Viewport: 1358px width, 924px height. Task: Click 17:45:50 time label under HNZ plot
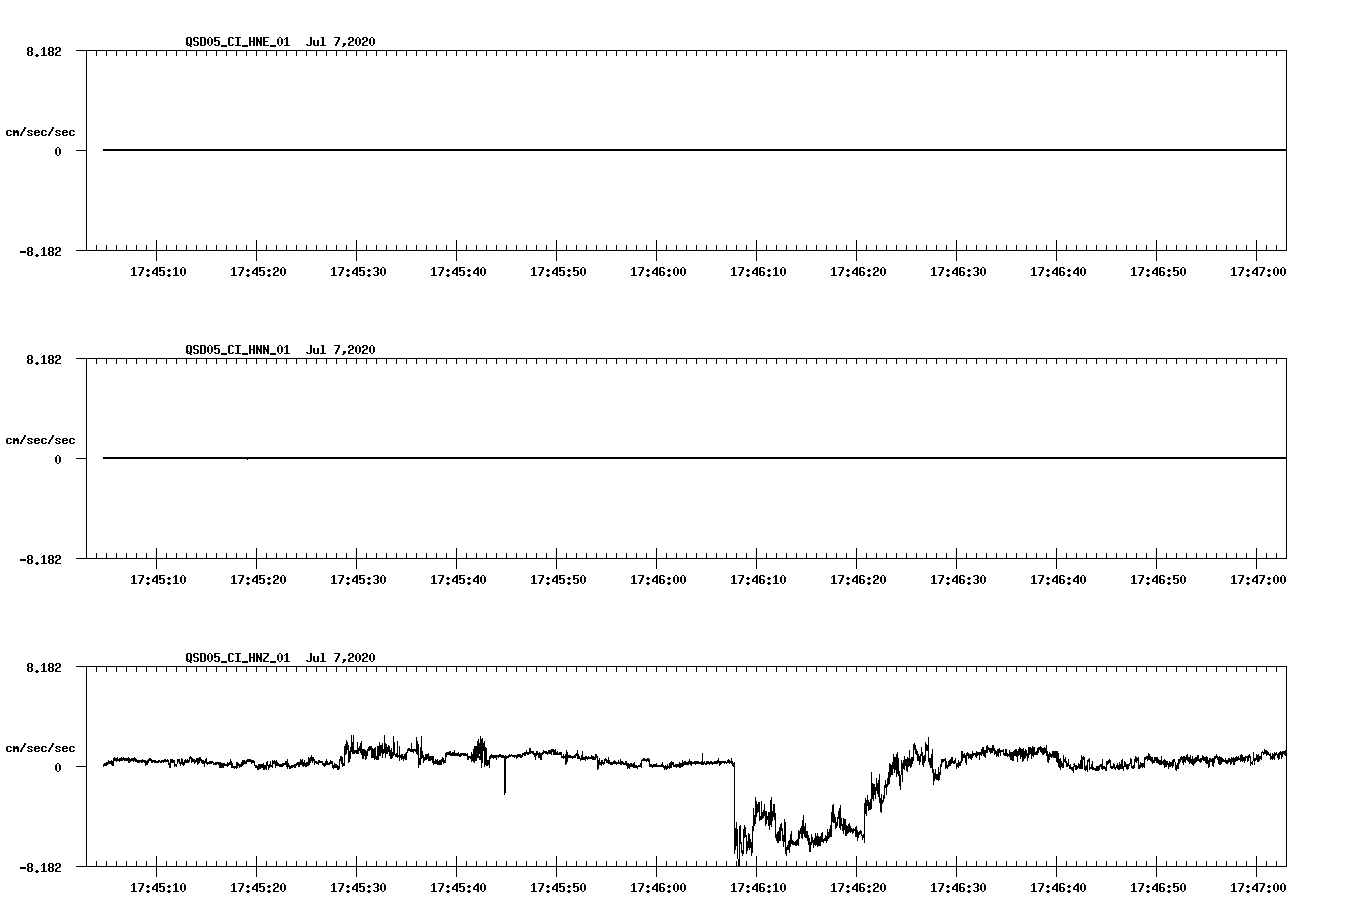click(558, 888)
